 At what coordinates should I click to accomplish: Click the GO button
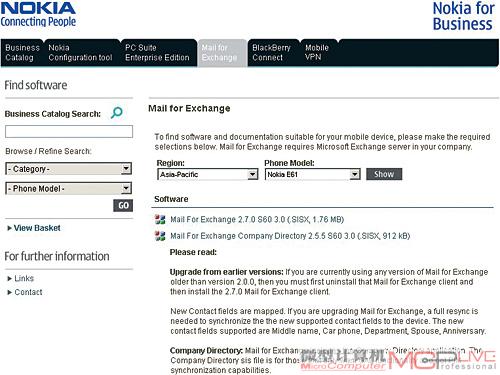coord(123,205)
